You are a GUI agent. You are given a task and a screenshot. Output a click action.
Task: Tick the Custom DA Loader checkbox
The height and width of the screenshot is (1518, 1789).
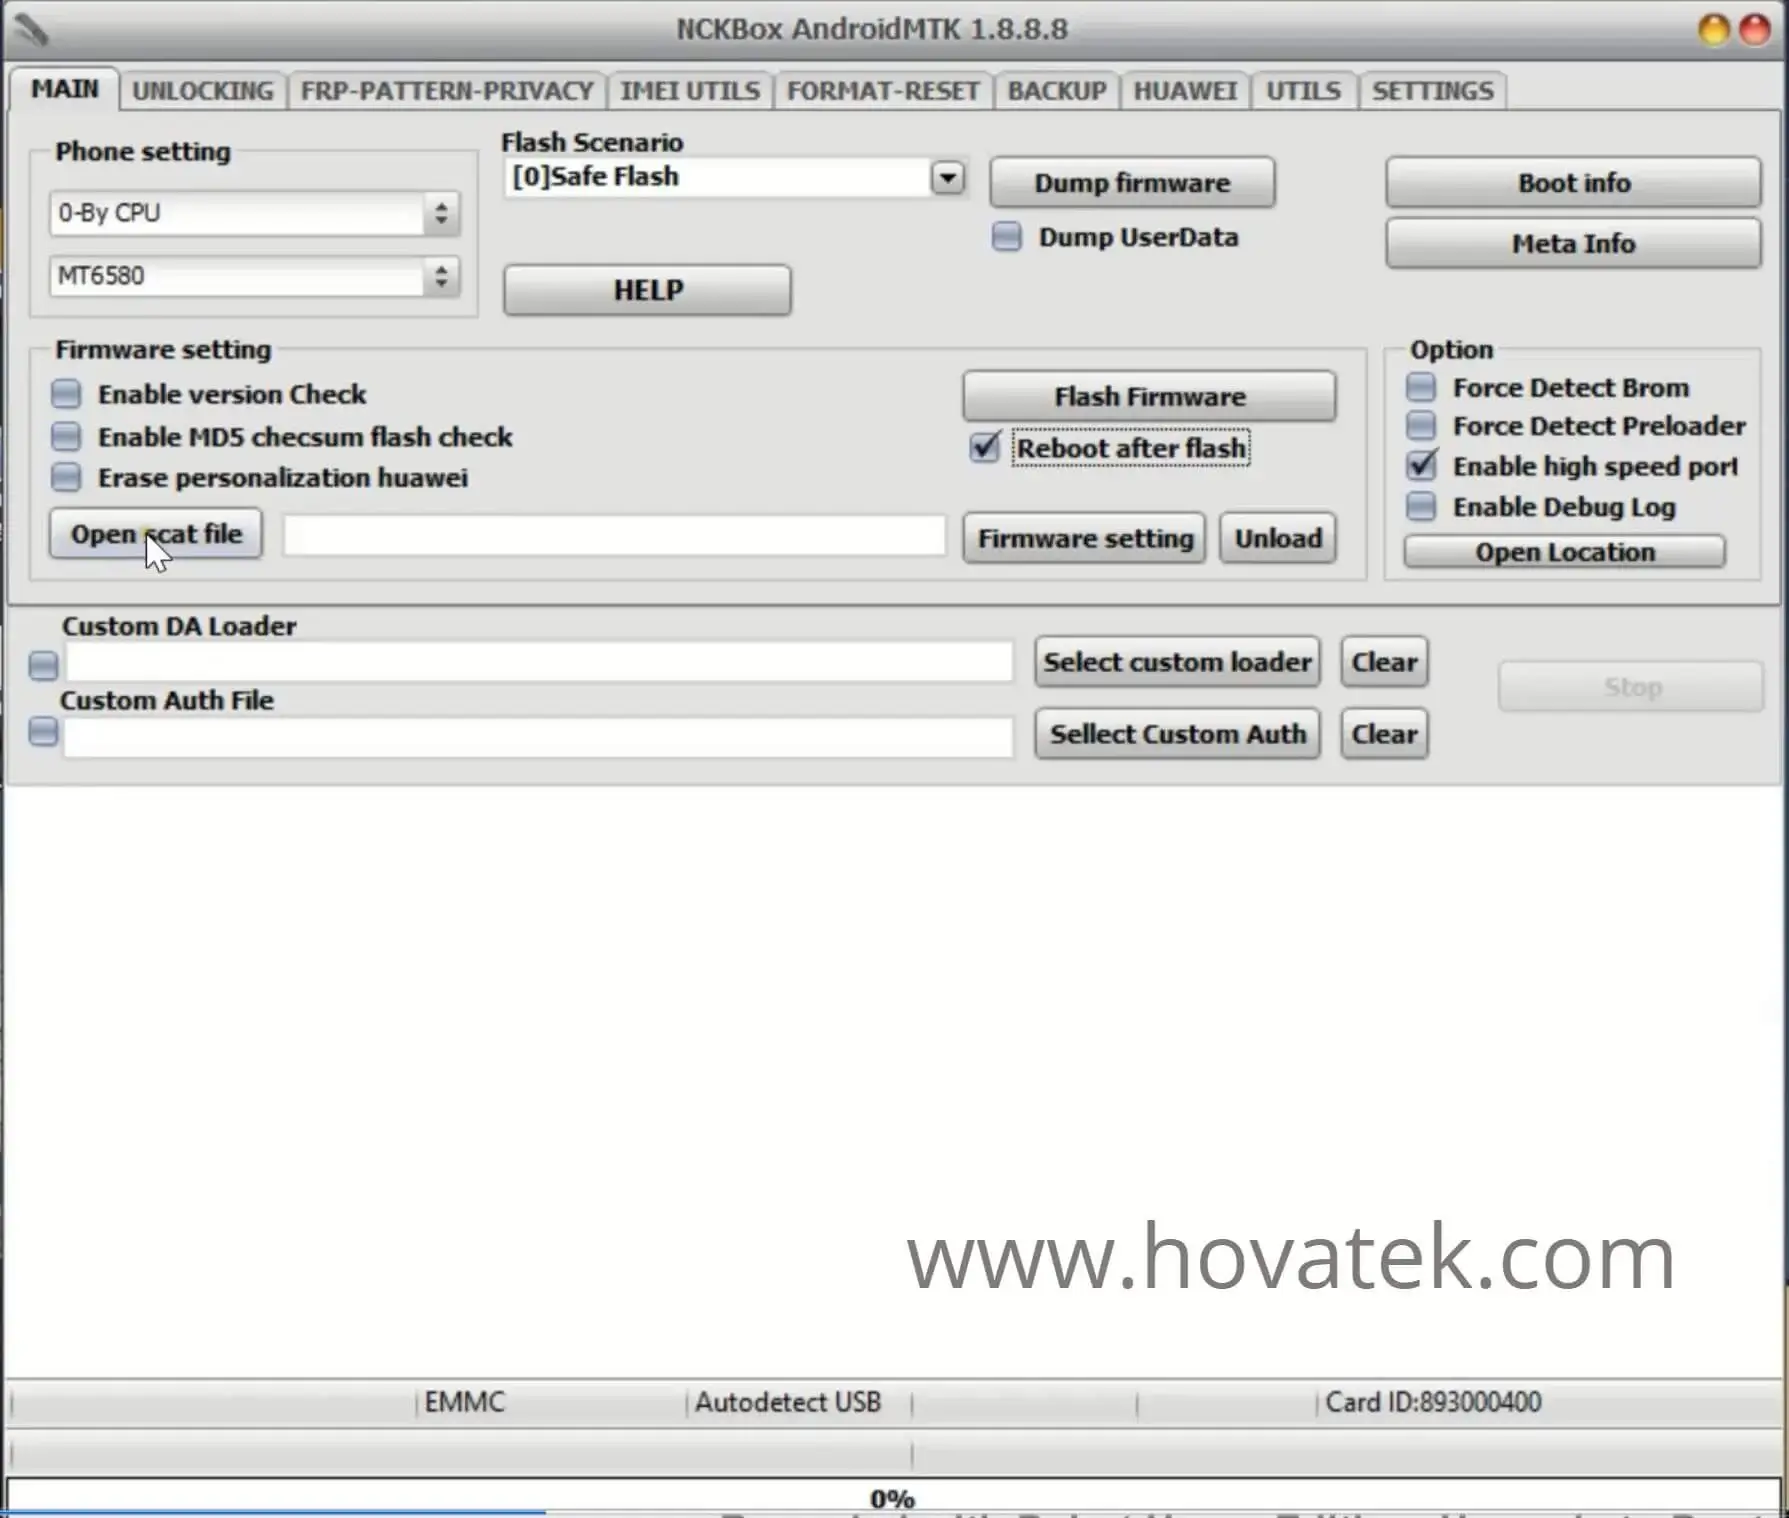pyautogui.click(x=43, y=665)
